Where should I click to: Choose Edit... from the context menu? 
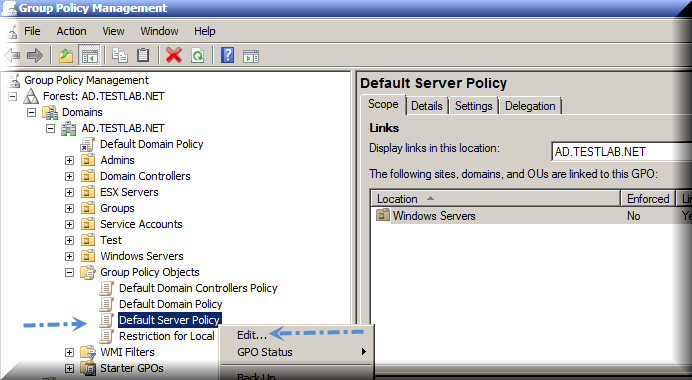coord(252,335)
